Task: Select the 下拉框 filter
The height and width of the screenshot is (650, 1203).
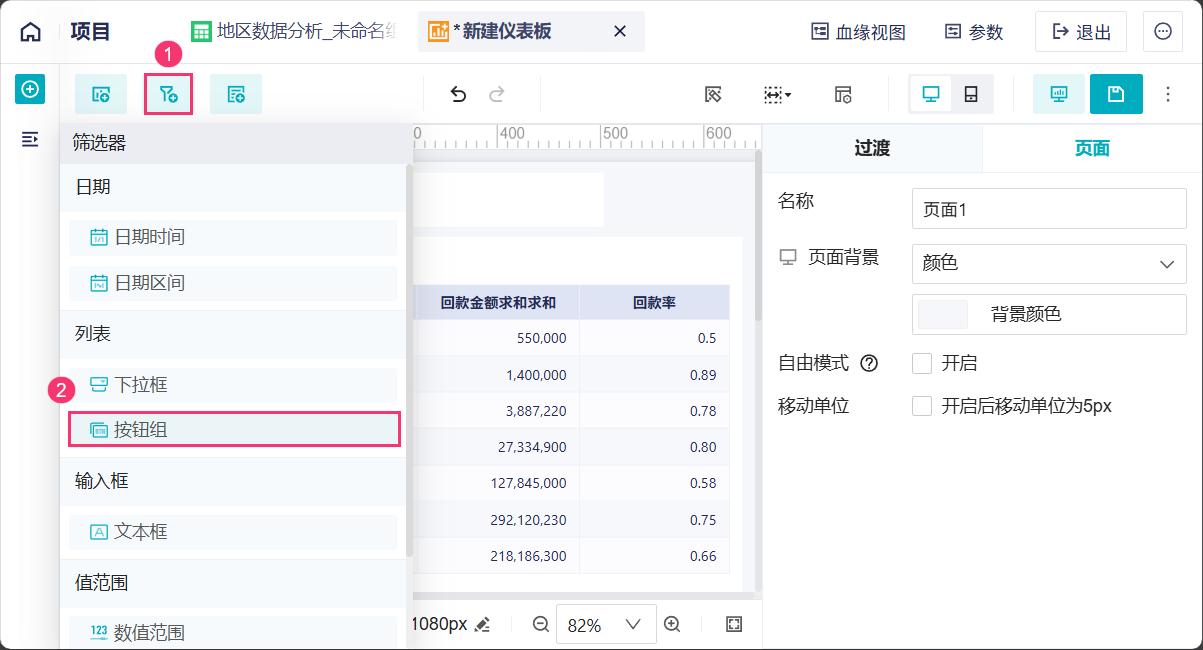Action: pyautogui.click(x=233, y=385)
